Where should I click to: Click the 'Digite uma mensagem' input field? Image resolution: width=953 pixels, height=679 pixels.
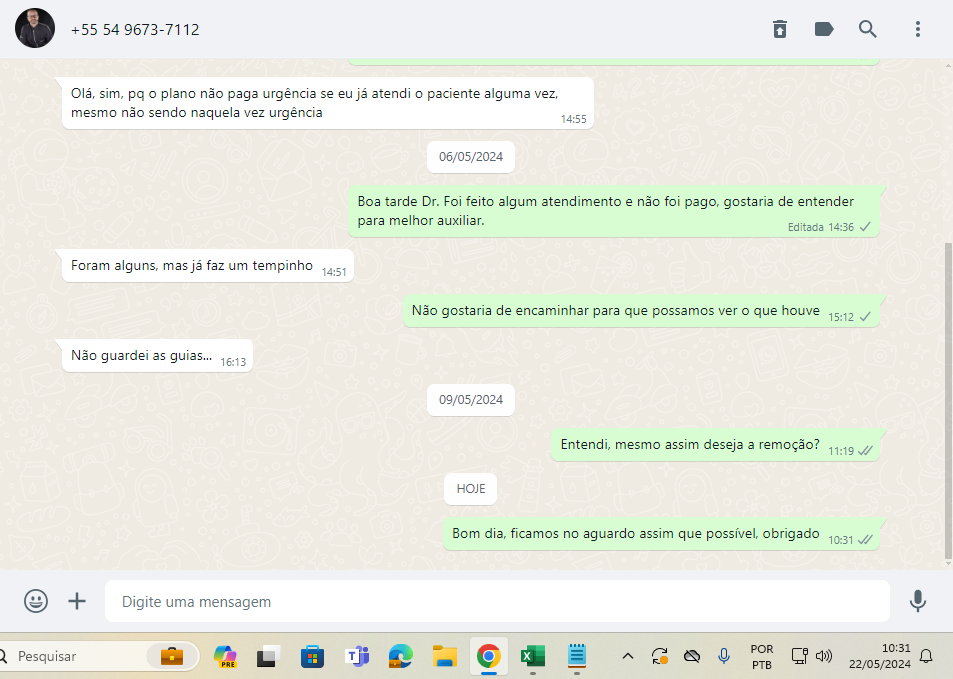[x=497, y=602]
